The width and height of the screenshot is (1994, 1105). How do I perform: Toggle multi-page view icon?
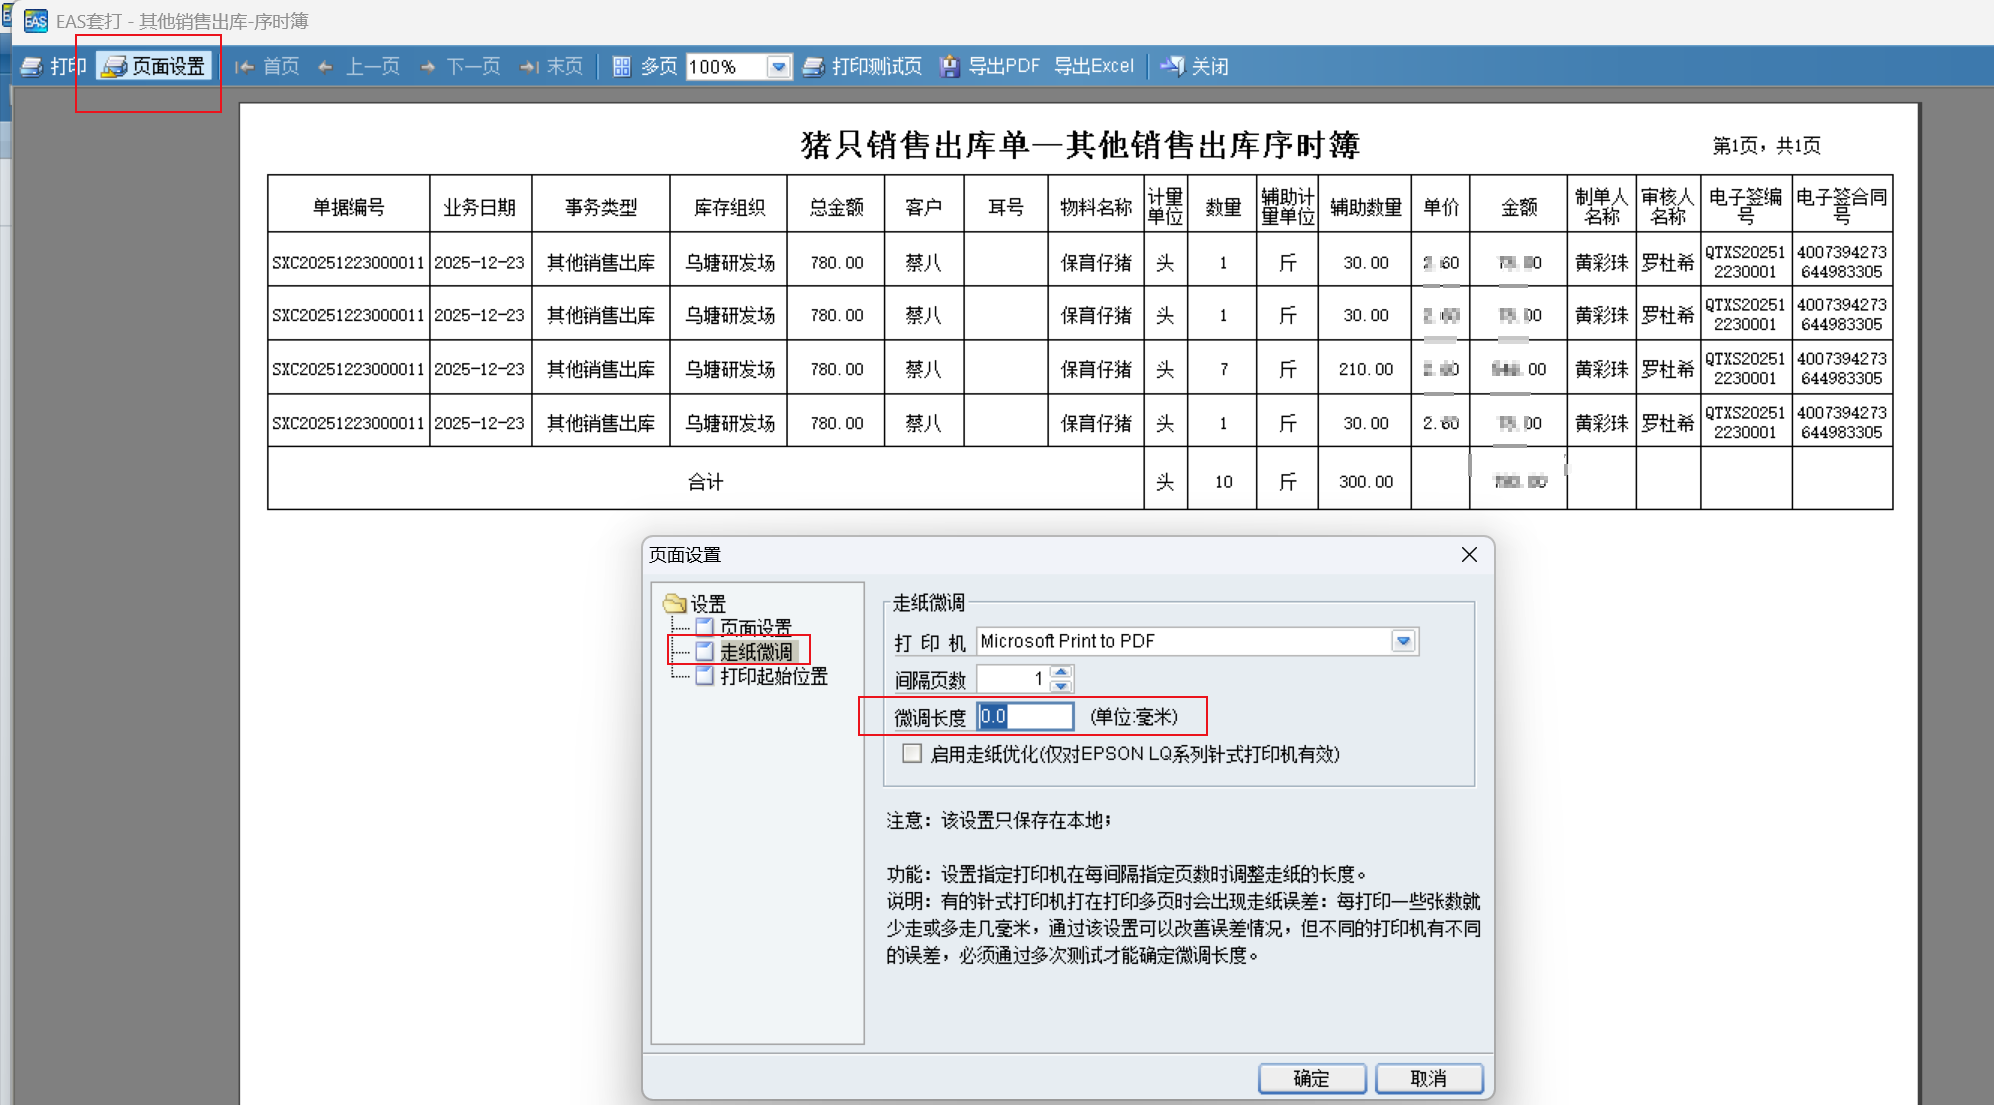pyautogui.click(x=622, y=67)
